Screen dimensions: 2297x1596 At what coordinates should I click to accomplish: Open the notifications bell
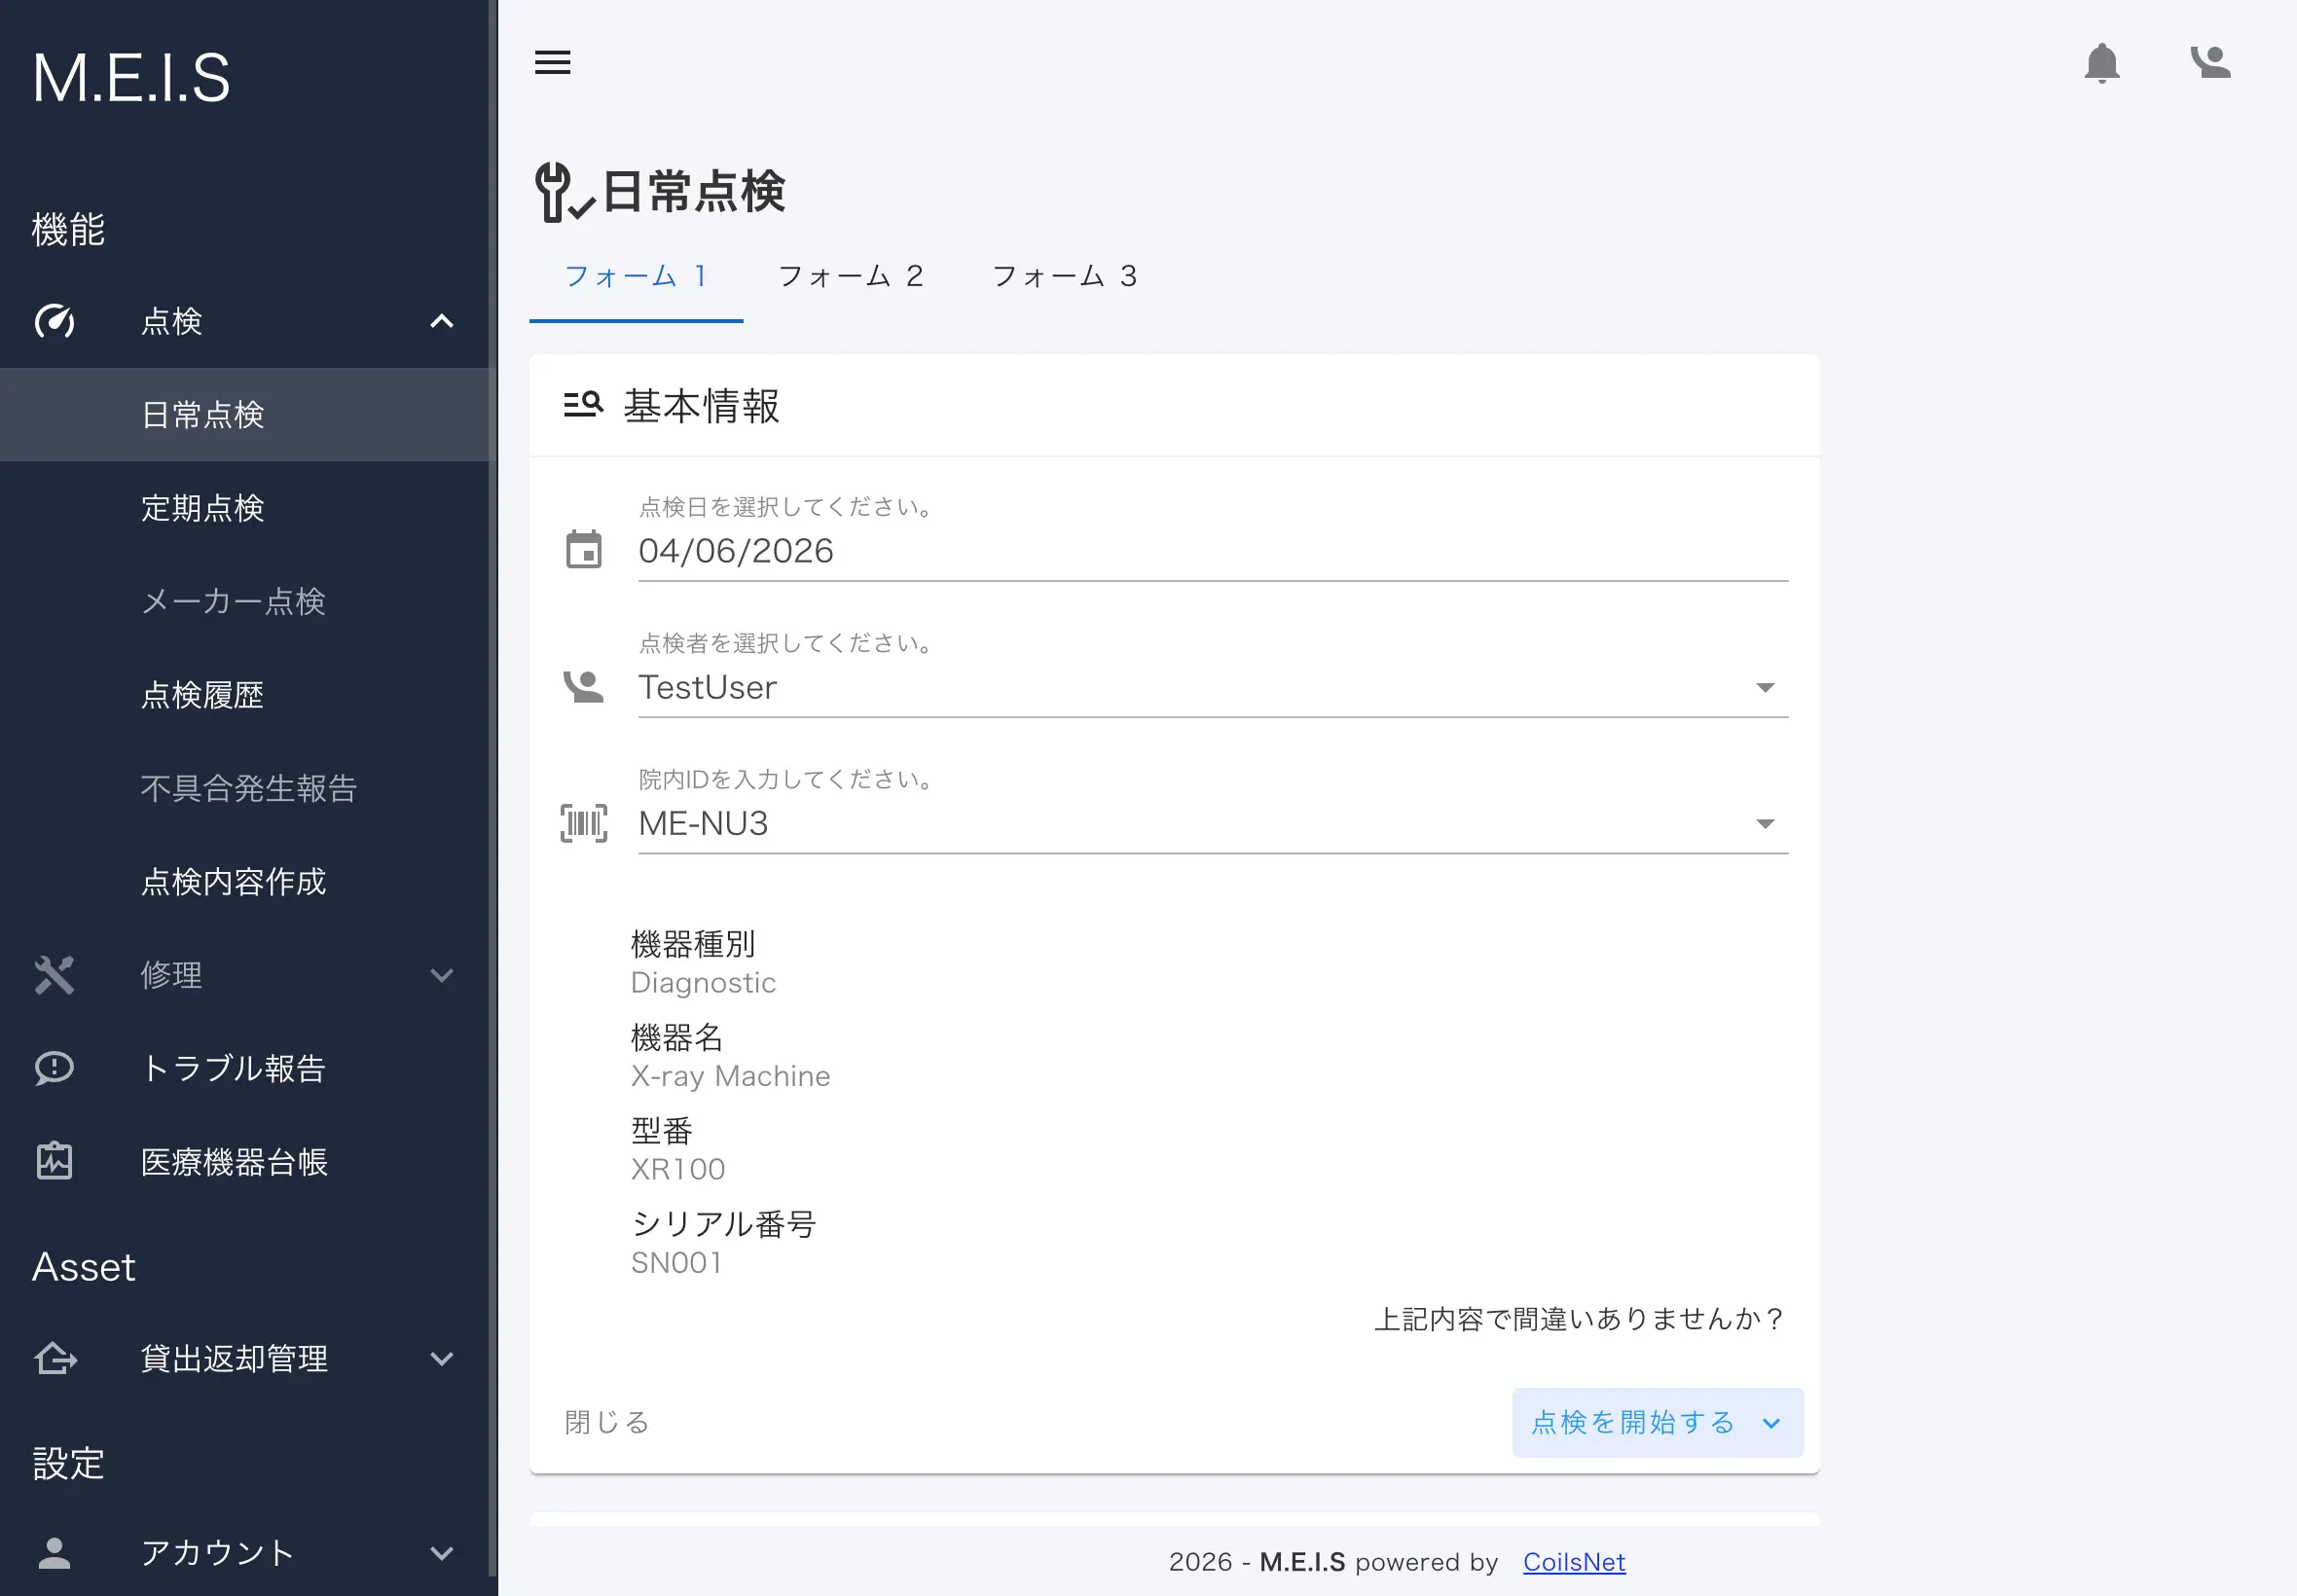tap(2101, 63)
